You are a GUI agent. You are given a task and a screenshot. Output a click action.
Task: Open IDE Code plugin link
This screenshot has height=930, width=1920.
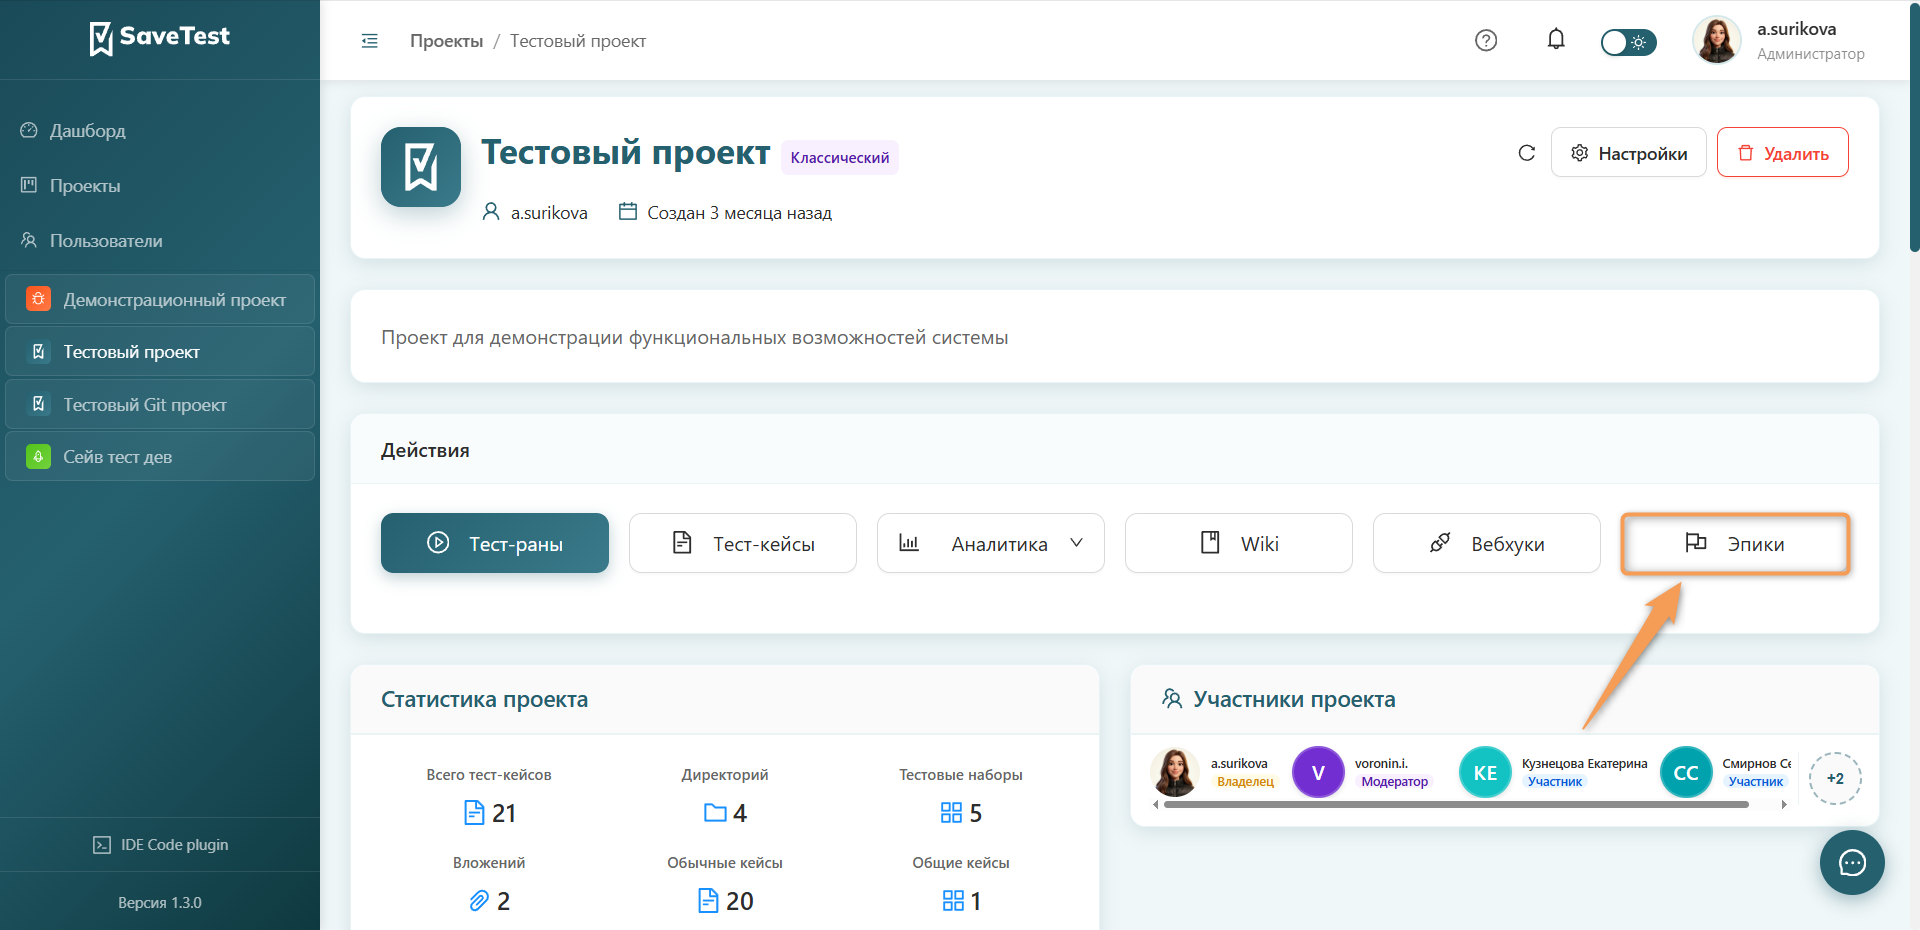[160, 845]
